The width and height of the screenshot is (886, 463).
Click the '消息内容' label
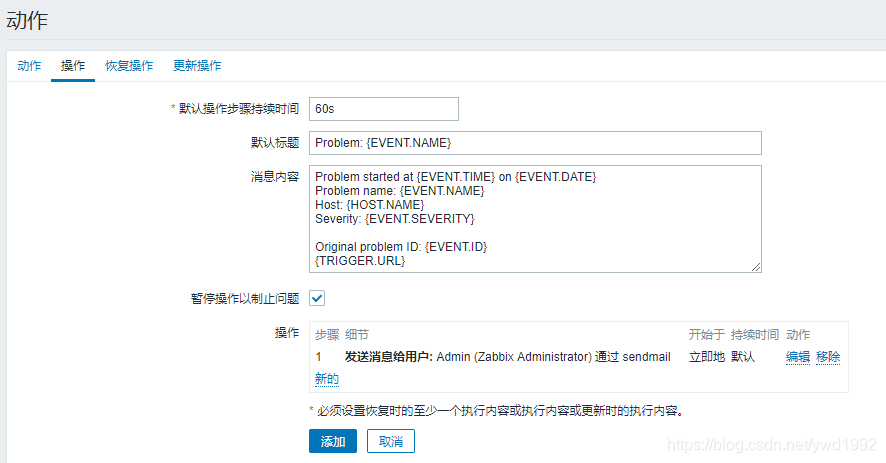coord(275,176)
